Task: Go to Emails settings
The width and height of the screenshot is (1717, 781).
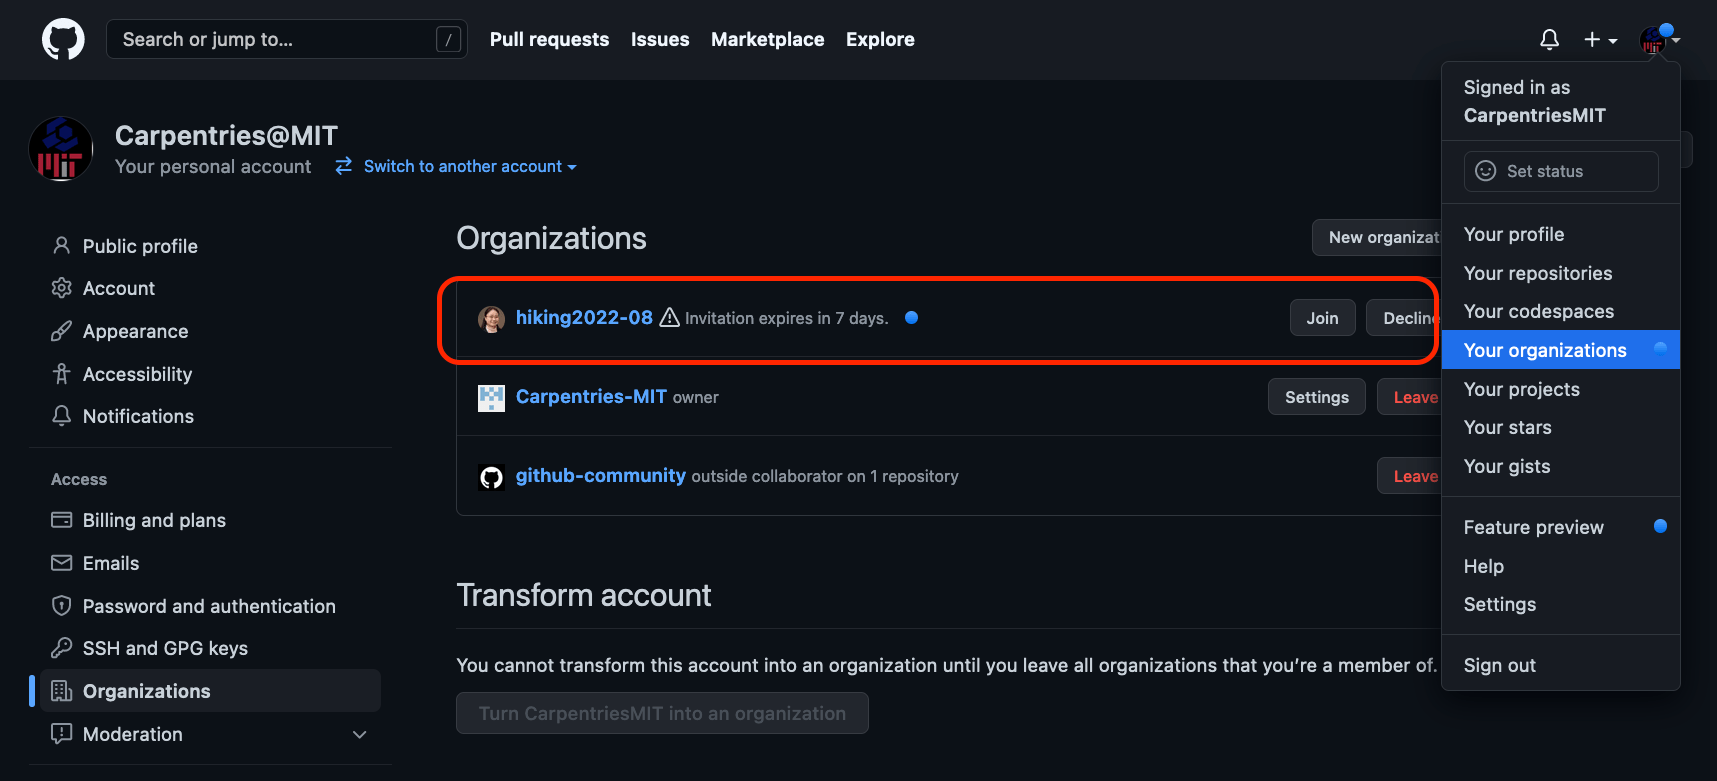Action: (210, 563)
